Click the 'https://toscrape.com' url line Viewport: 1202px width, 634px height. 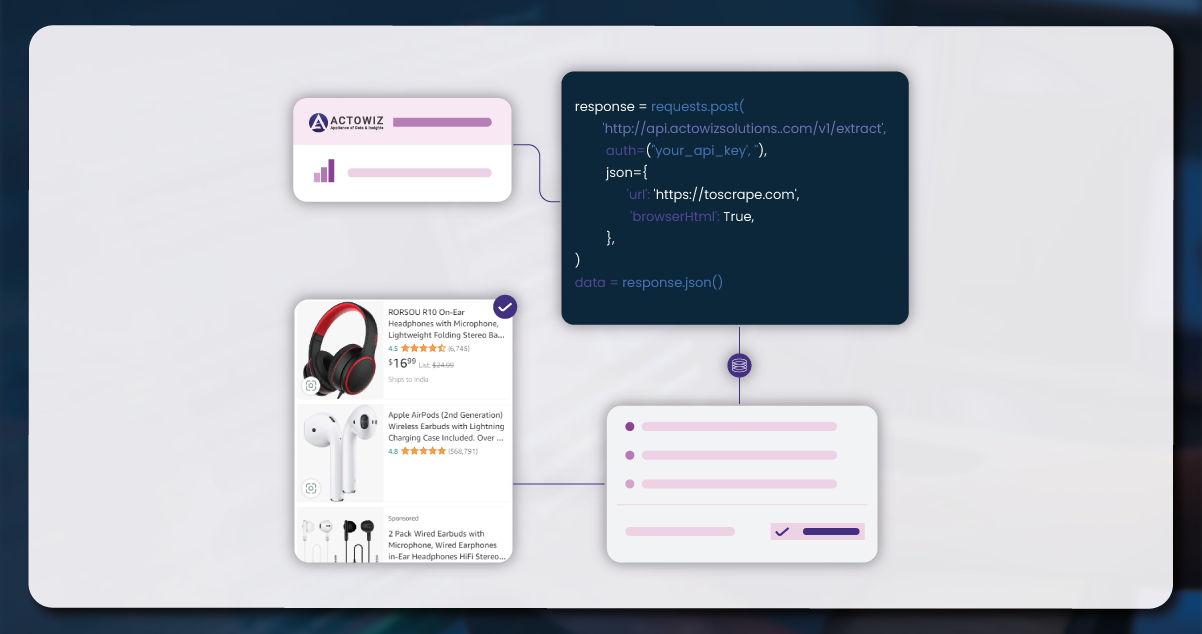(712, 194)
